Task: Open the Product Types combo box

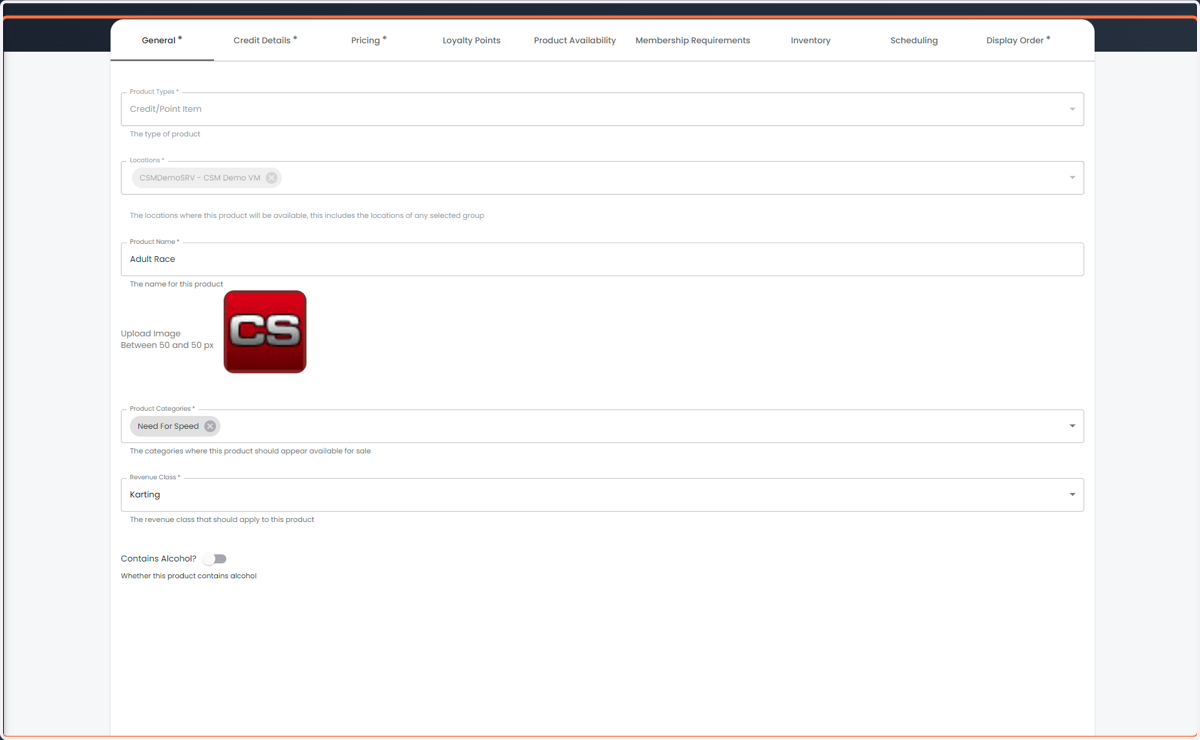Action: pos(602,109)
